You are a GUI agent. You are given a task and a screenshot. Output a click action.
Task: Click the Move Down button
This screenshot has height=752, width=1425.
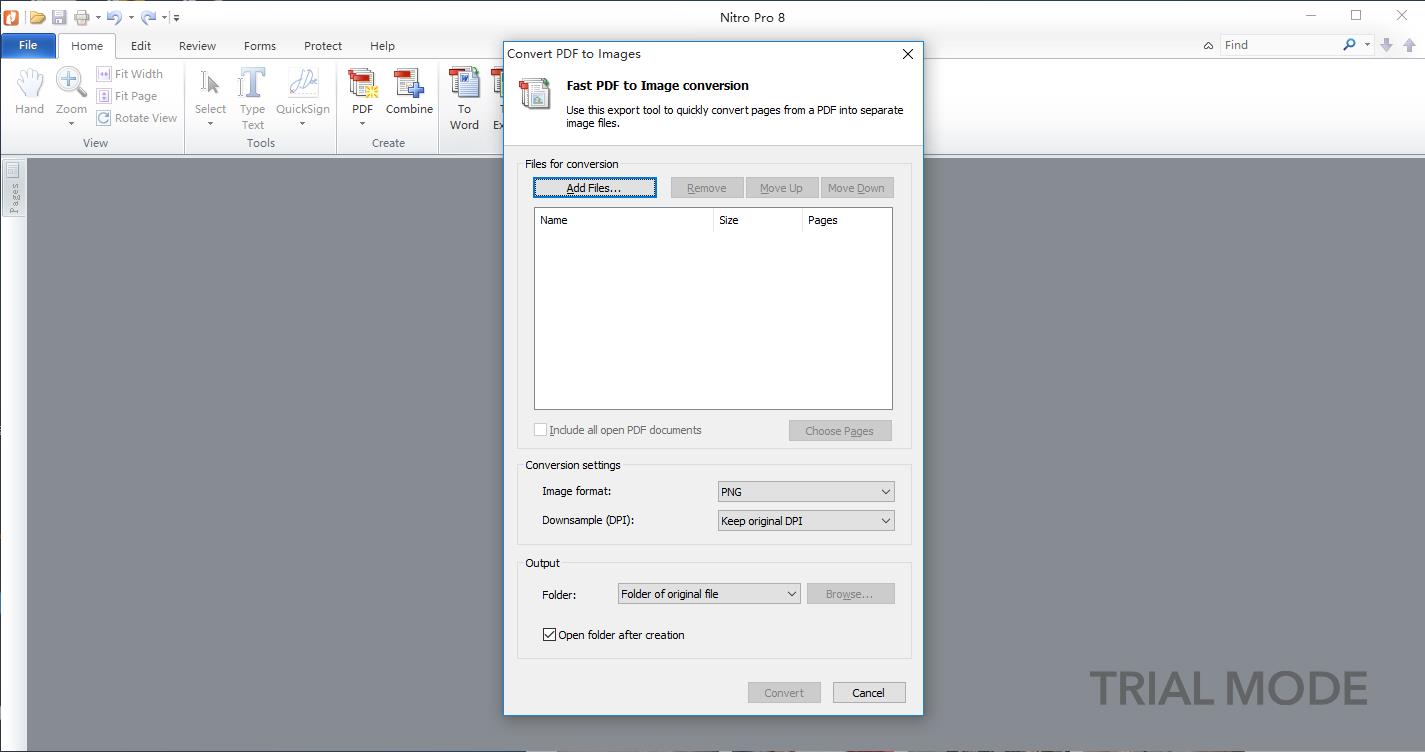click(856, 188)
